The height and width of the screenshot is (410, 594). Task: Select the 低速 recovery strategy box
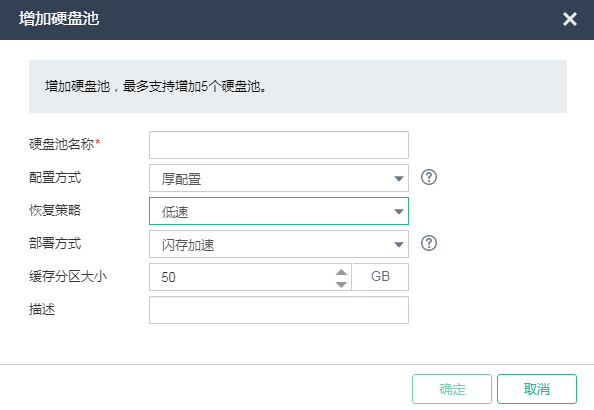pyautogui.click(x=279, y=211)
